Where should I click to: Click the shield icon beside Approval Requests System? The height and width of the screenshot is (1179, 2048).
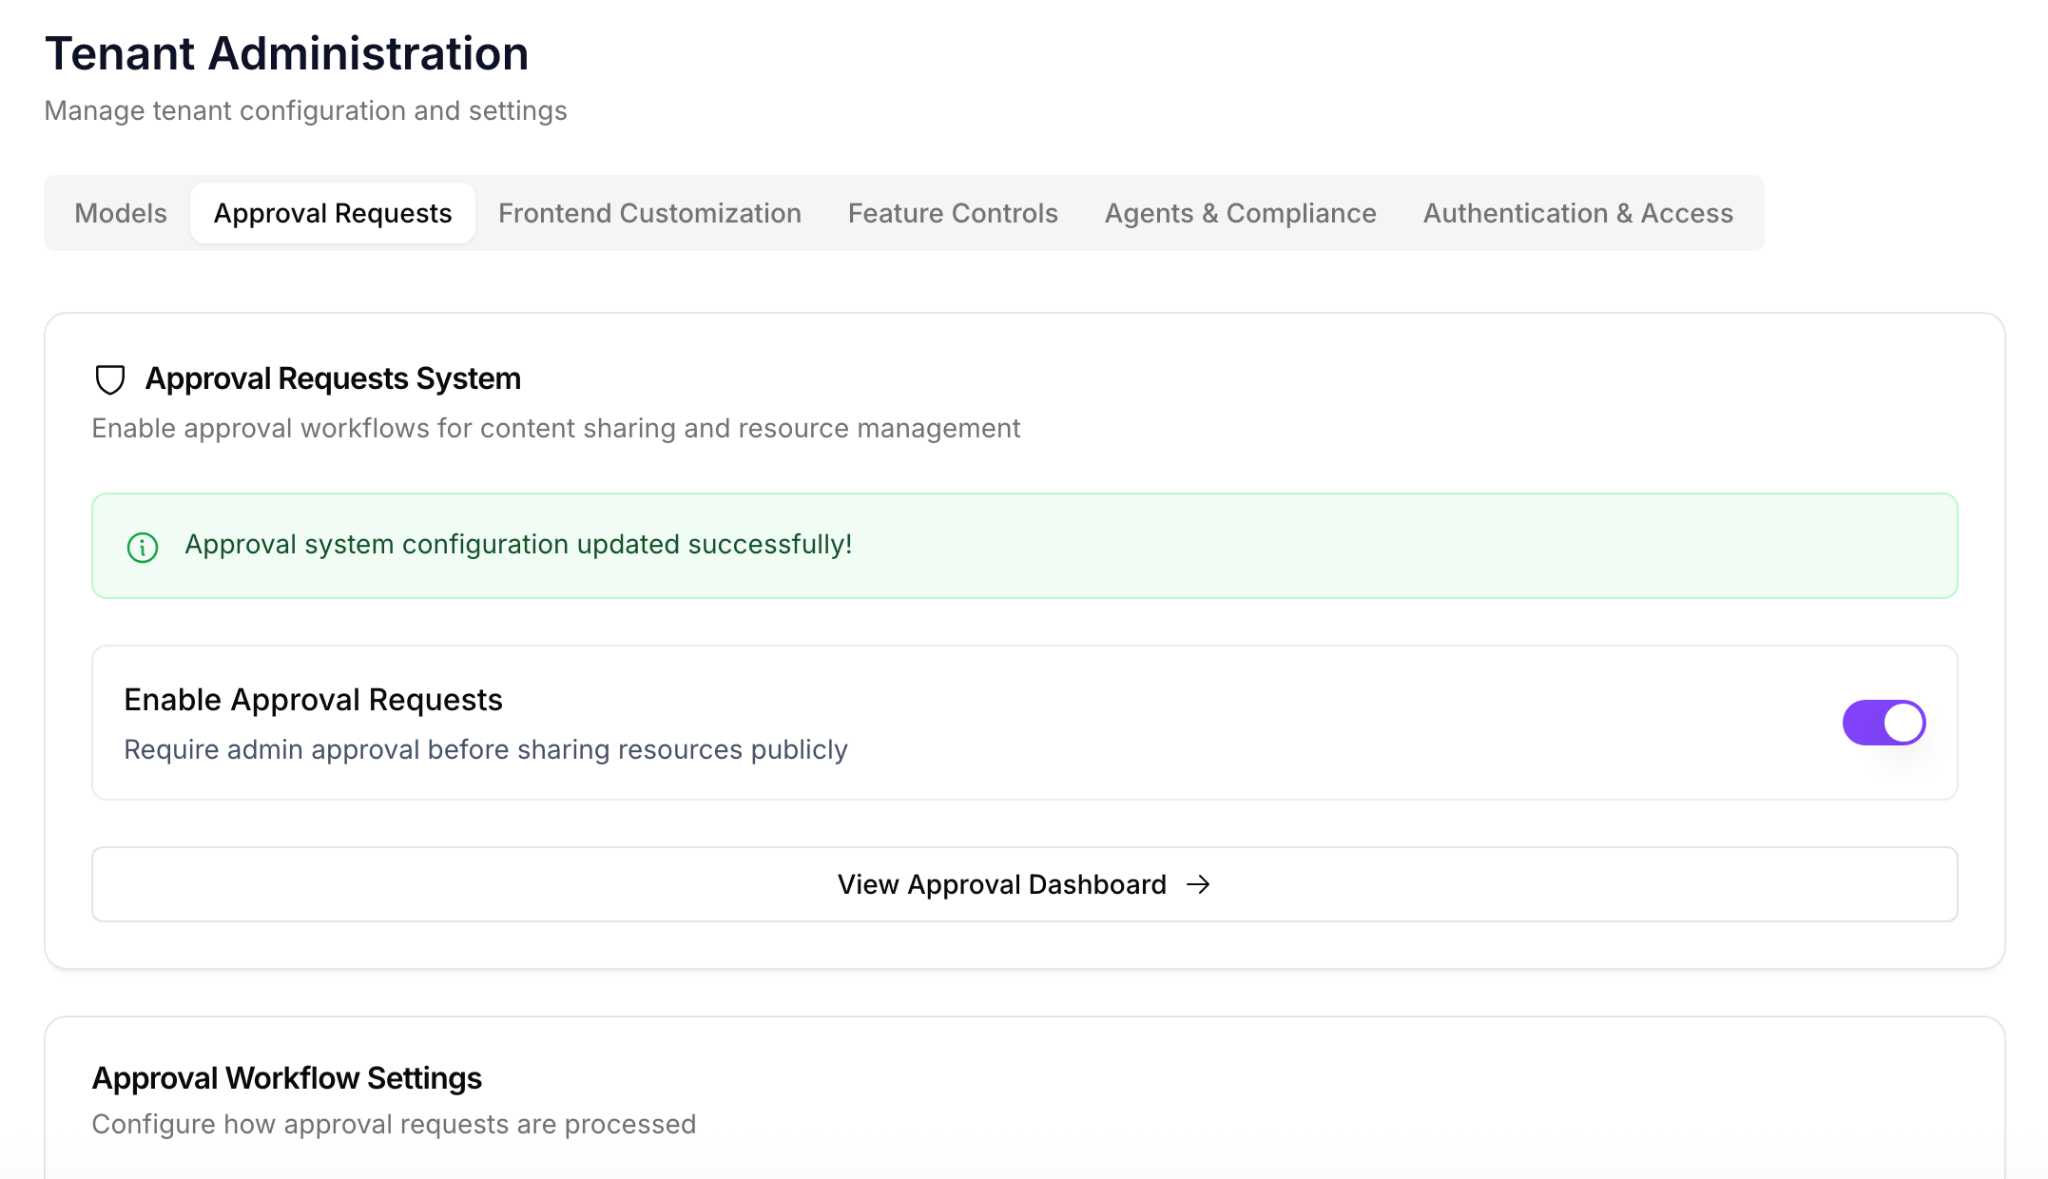(x=109, y=379)
